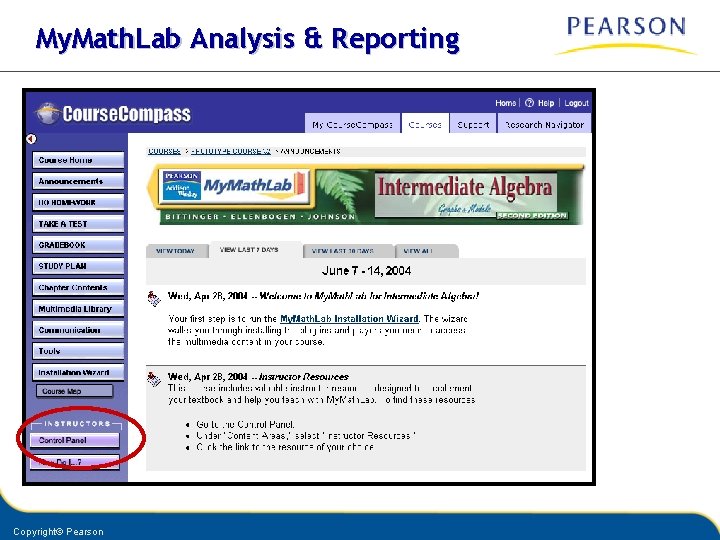
Task: Open the Study Plan button
Action: [x=78, y=266]
